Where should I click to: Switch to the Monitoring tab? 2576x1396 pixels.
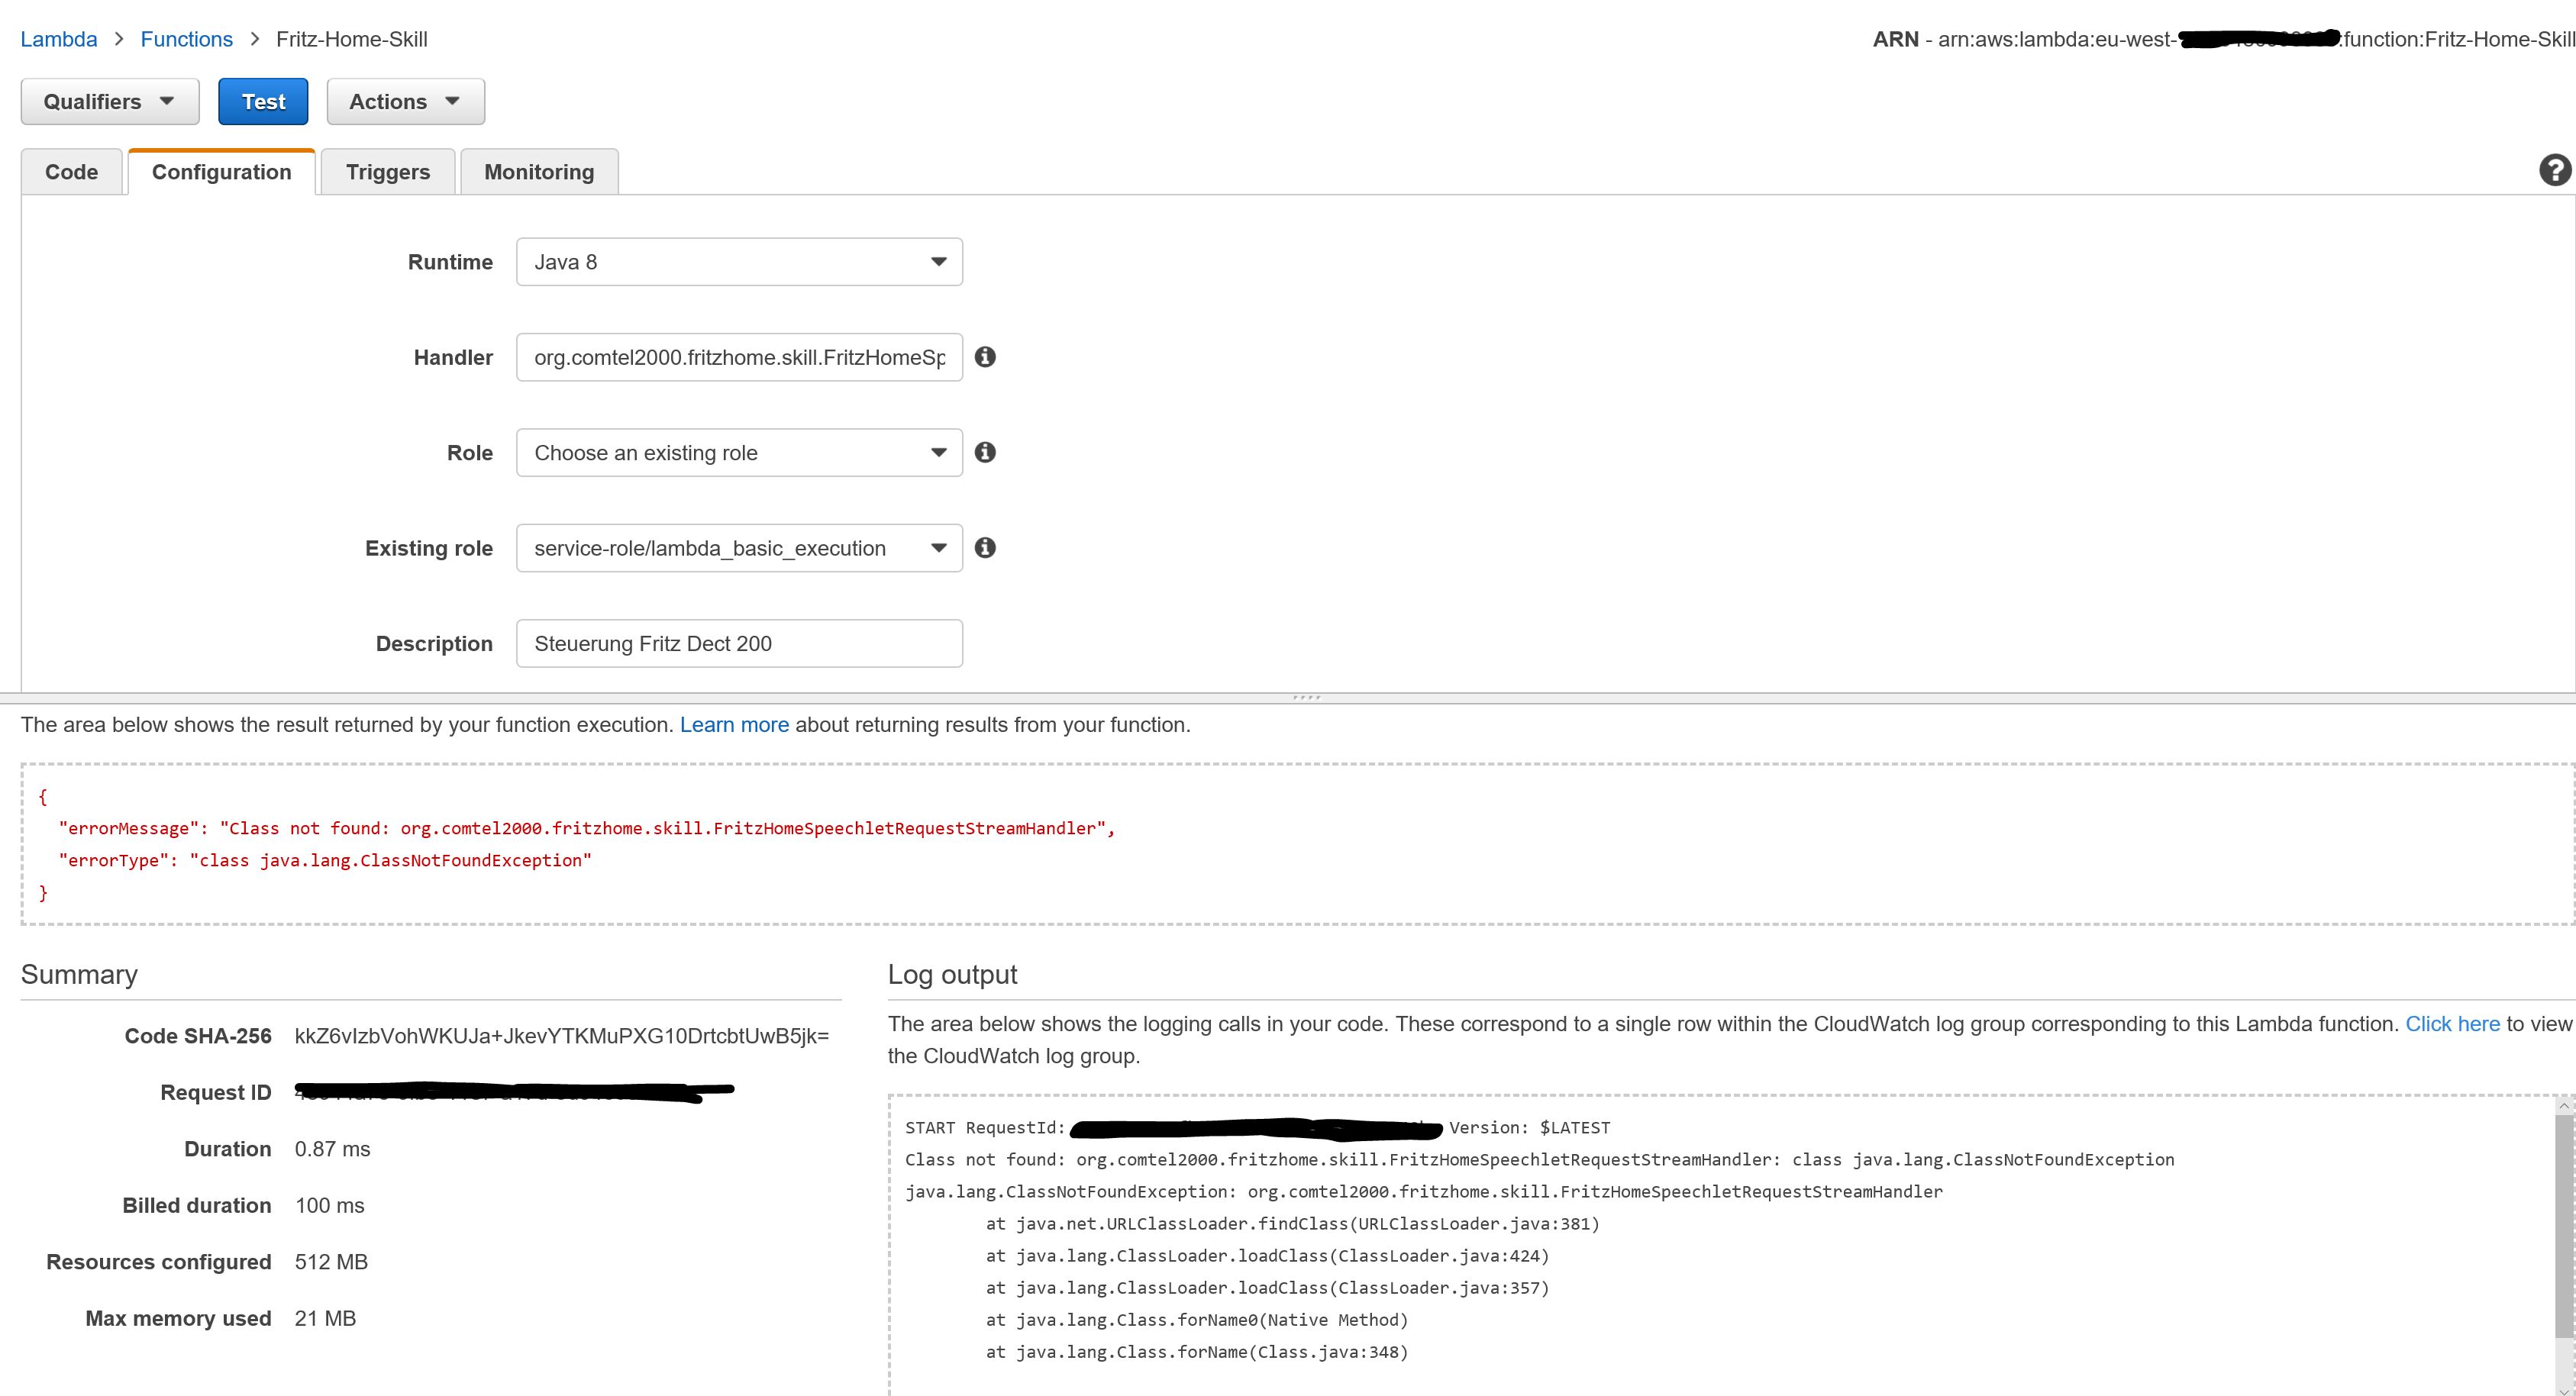pos(538,172)
